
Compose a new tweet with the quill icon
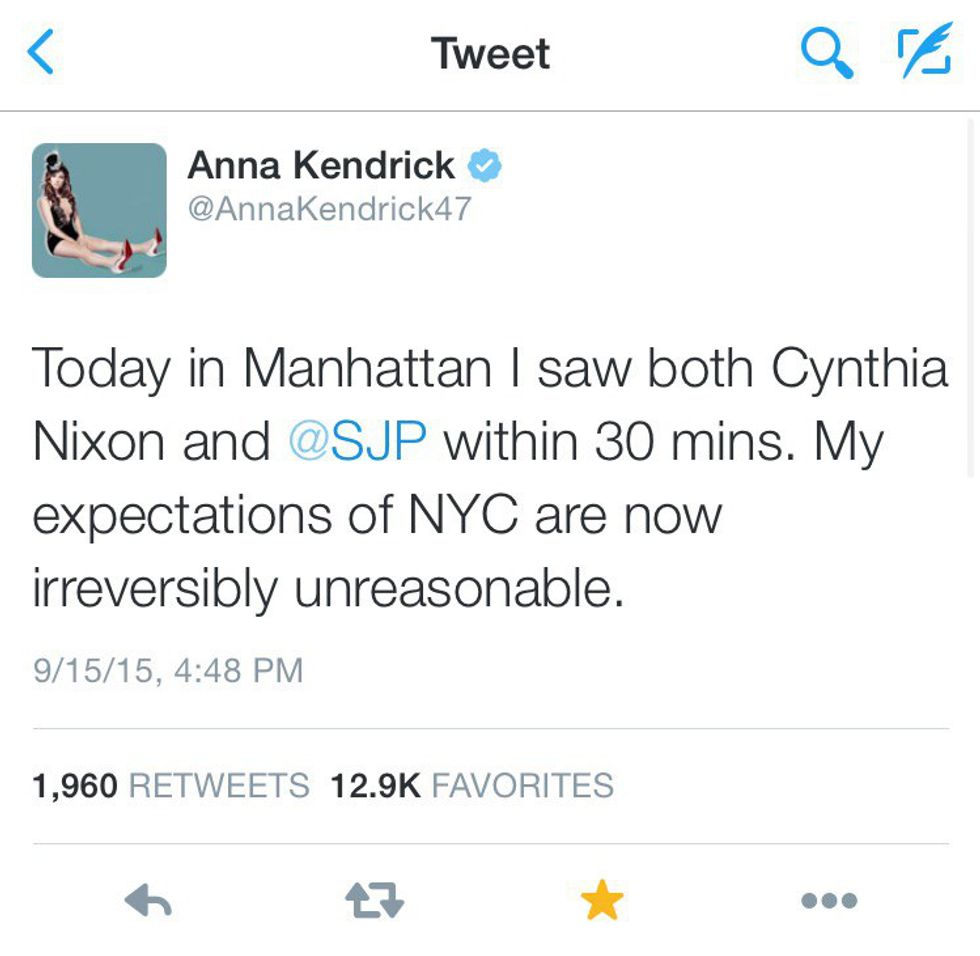point(920,53)
